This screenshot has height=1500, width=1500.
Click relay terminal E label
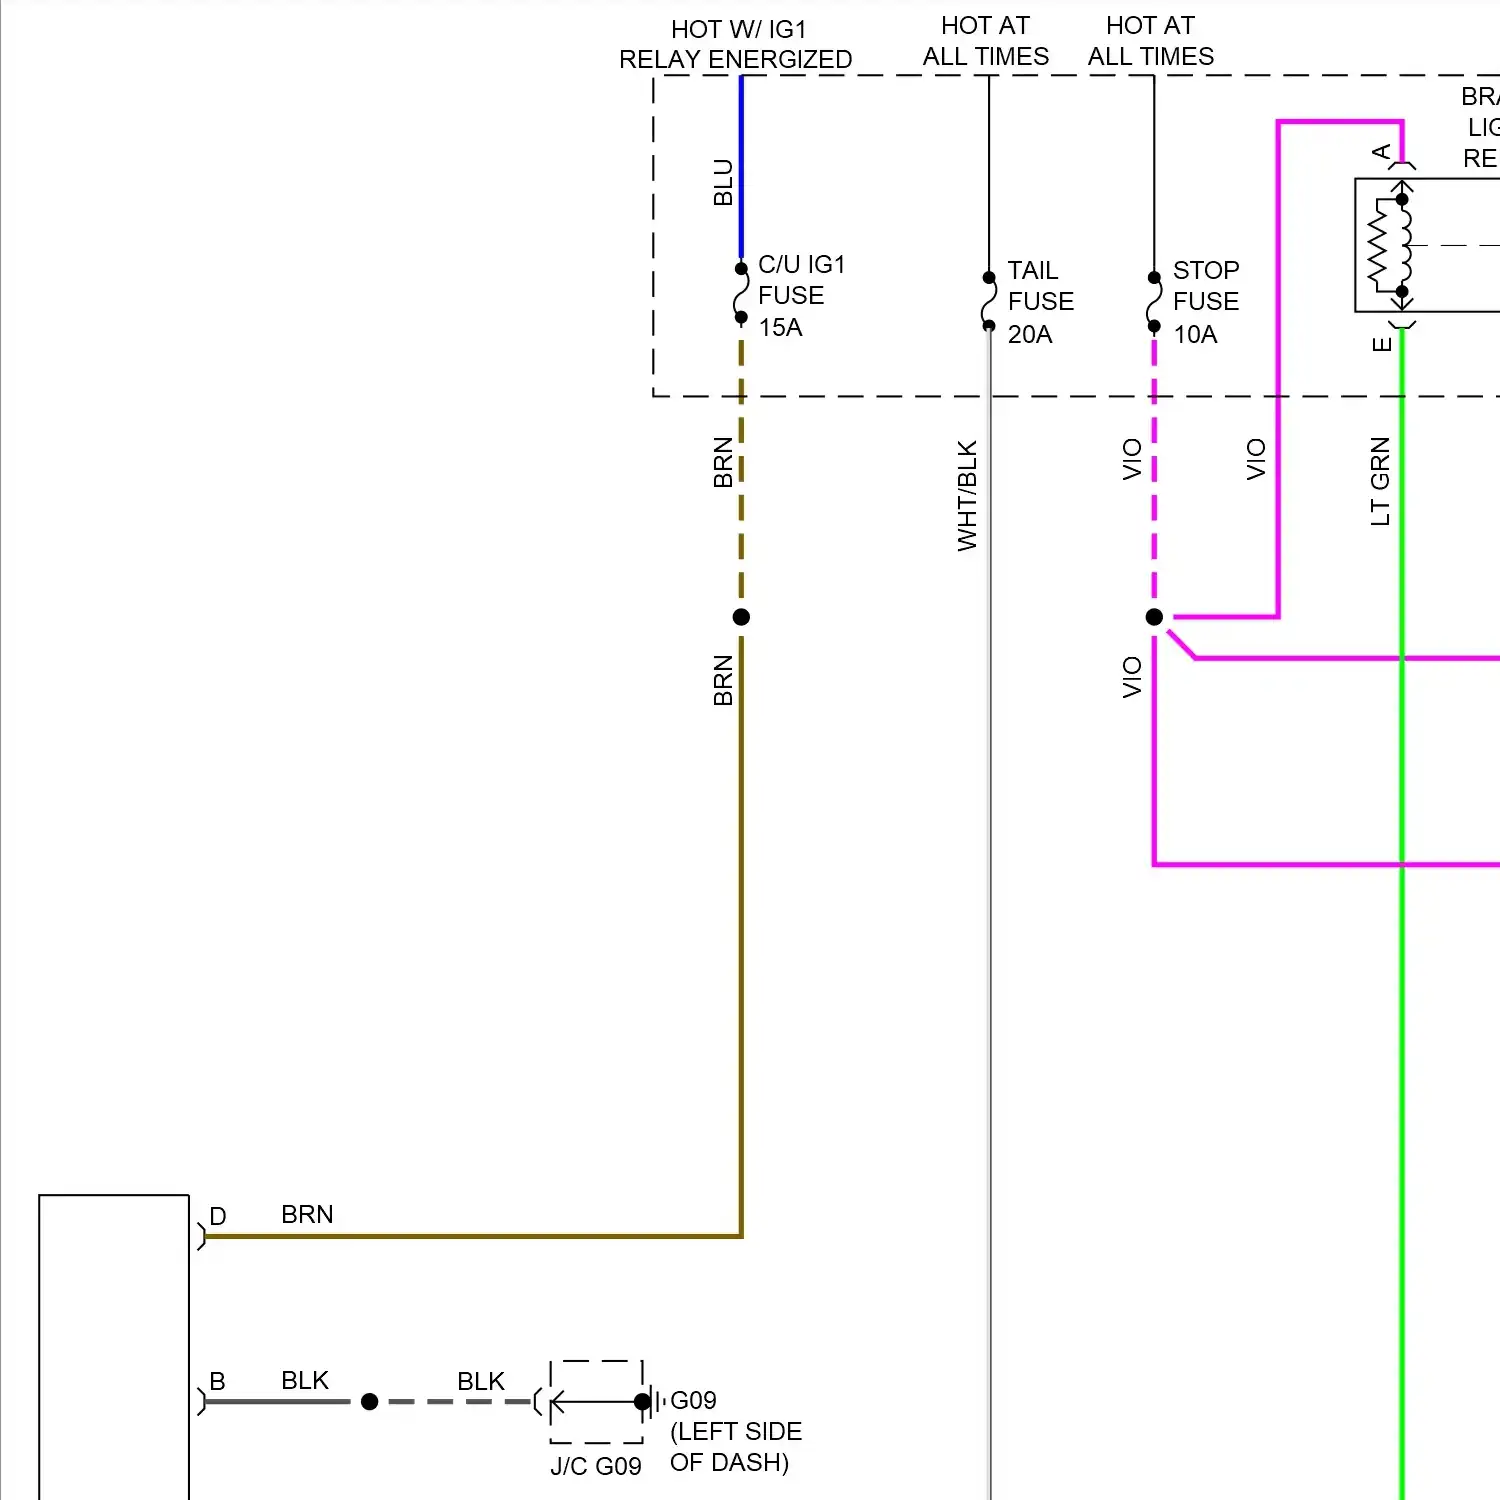point(1382,344)
